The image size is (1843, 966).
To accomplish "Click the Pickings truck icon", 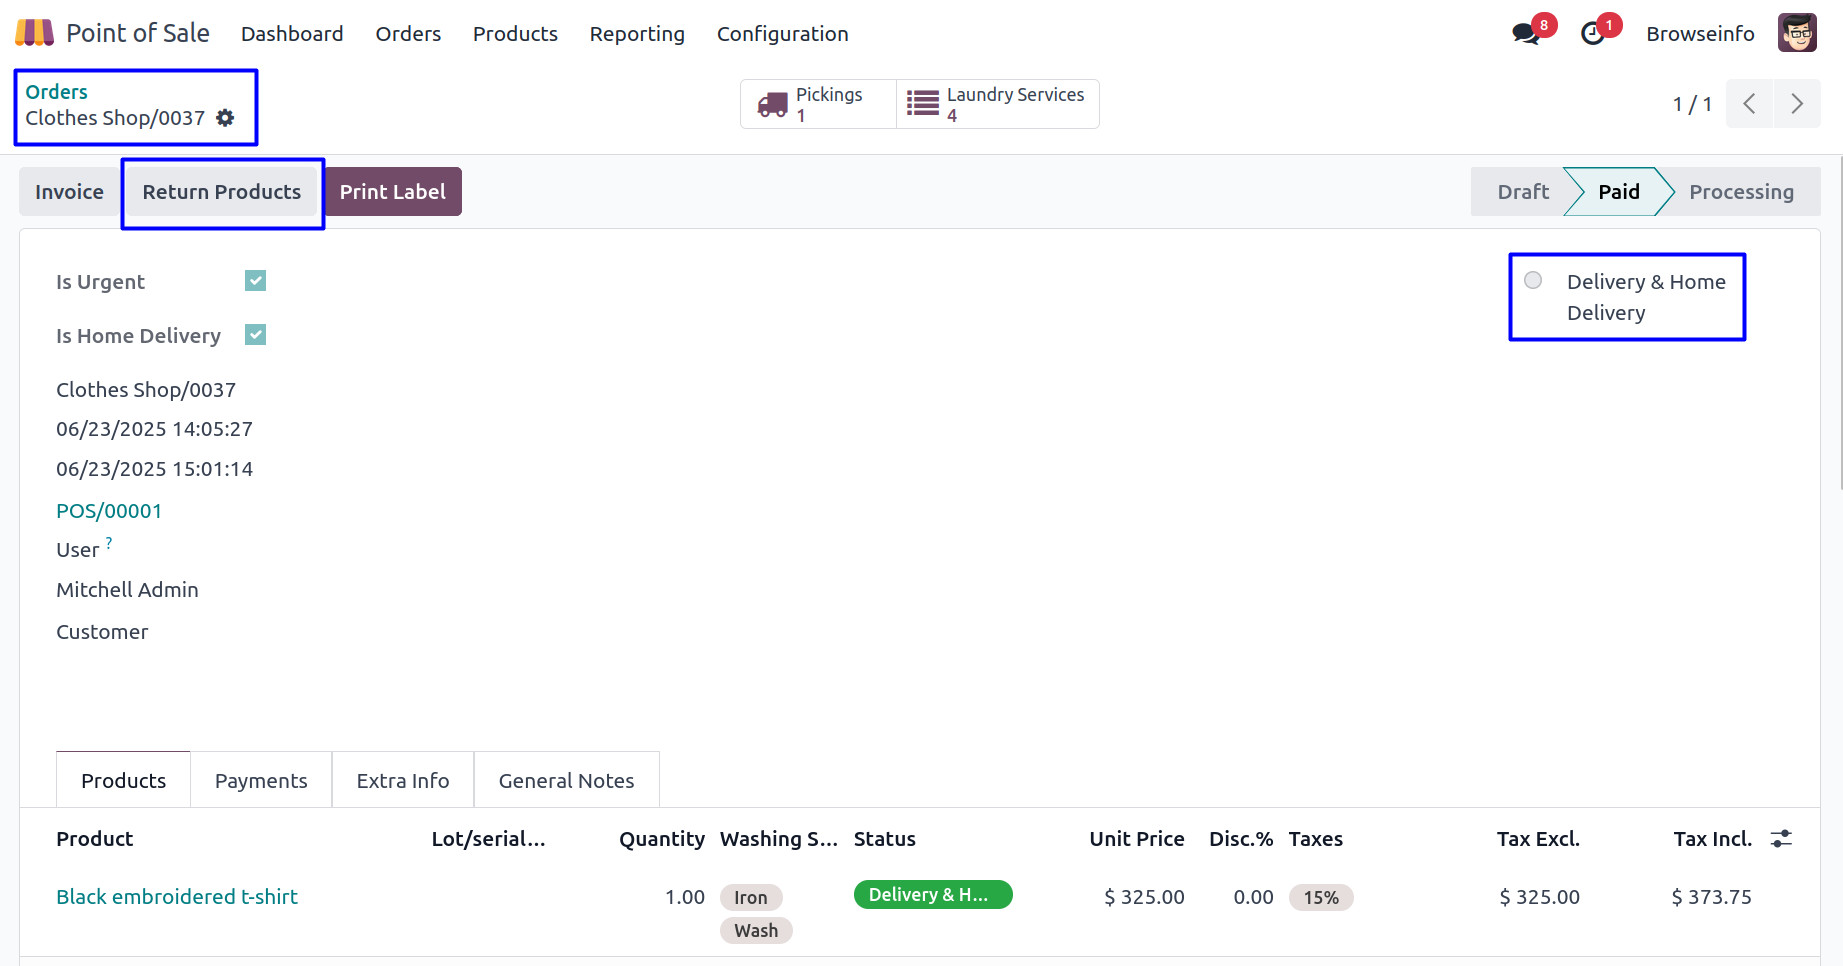I will pos(773,104).
